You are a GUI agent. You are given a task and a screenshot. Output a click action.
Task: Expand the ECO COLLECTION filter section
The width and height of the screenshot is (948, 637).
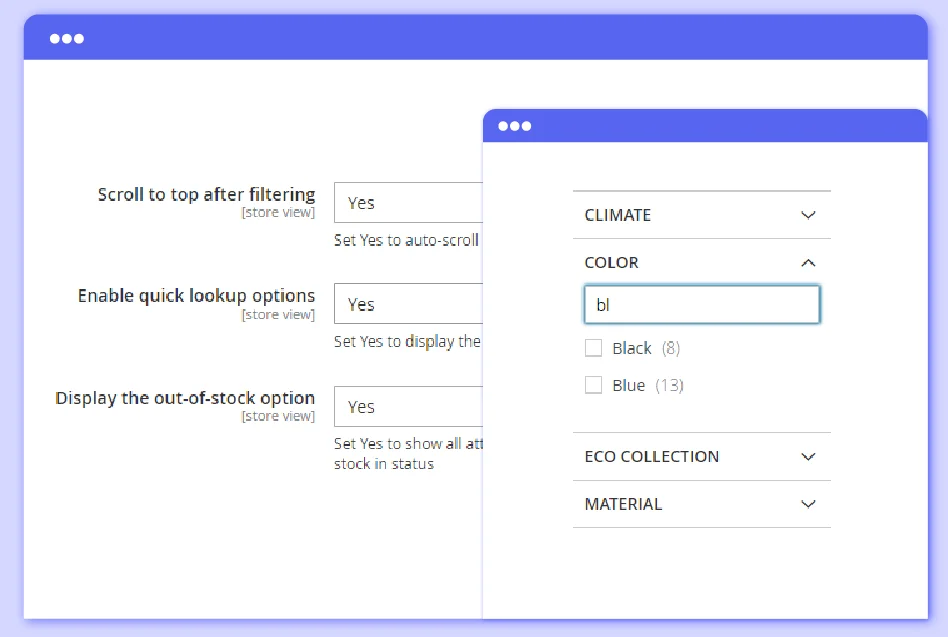pyautogui.click(x=808, y=456)
